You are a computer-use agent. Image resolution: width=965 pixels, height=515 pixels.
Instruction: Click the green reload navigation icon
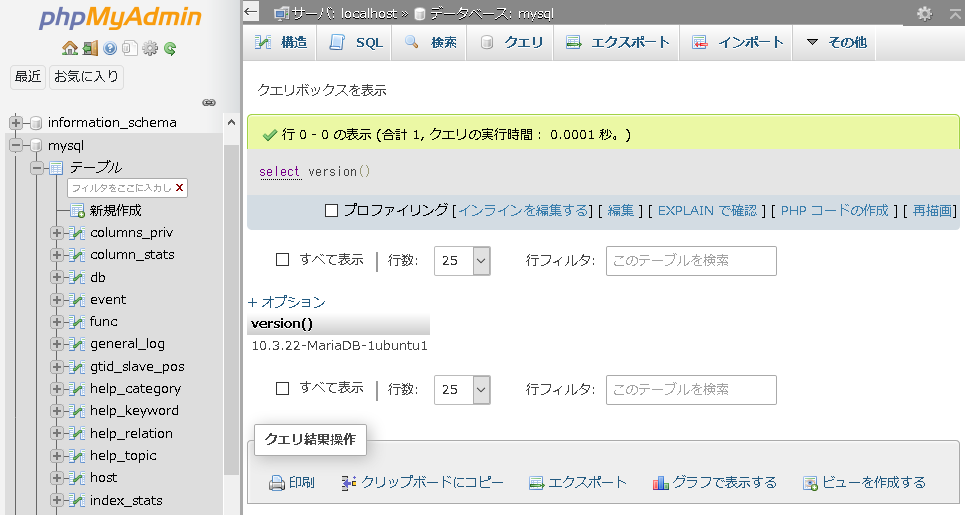(170, 49)
